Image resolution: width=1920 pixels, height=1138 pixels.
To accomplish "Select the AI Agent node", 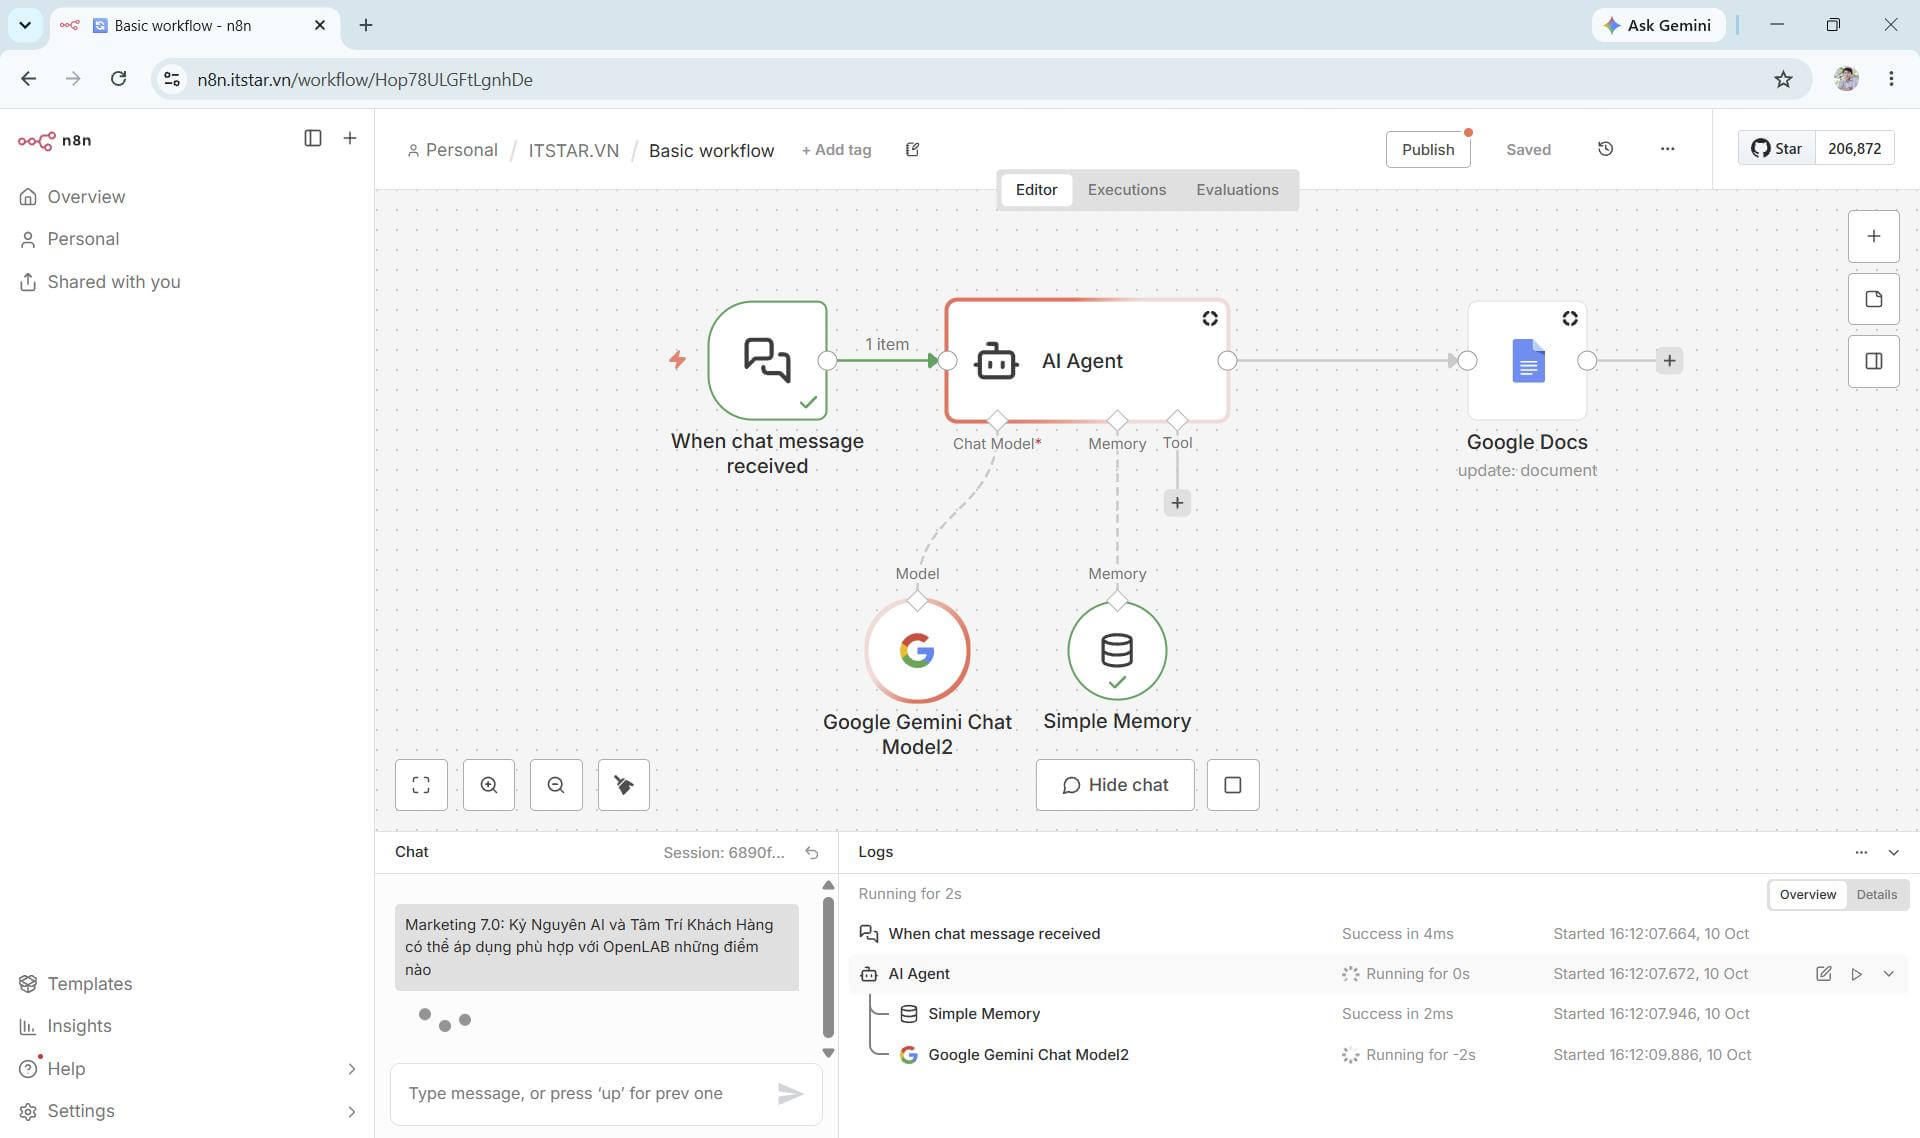I will click(x=1087, y=360).
